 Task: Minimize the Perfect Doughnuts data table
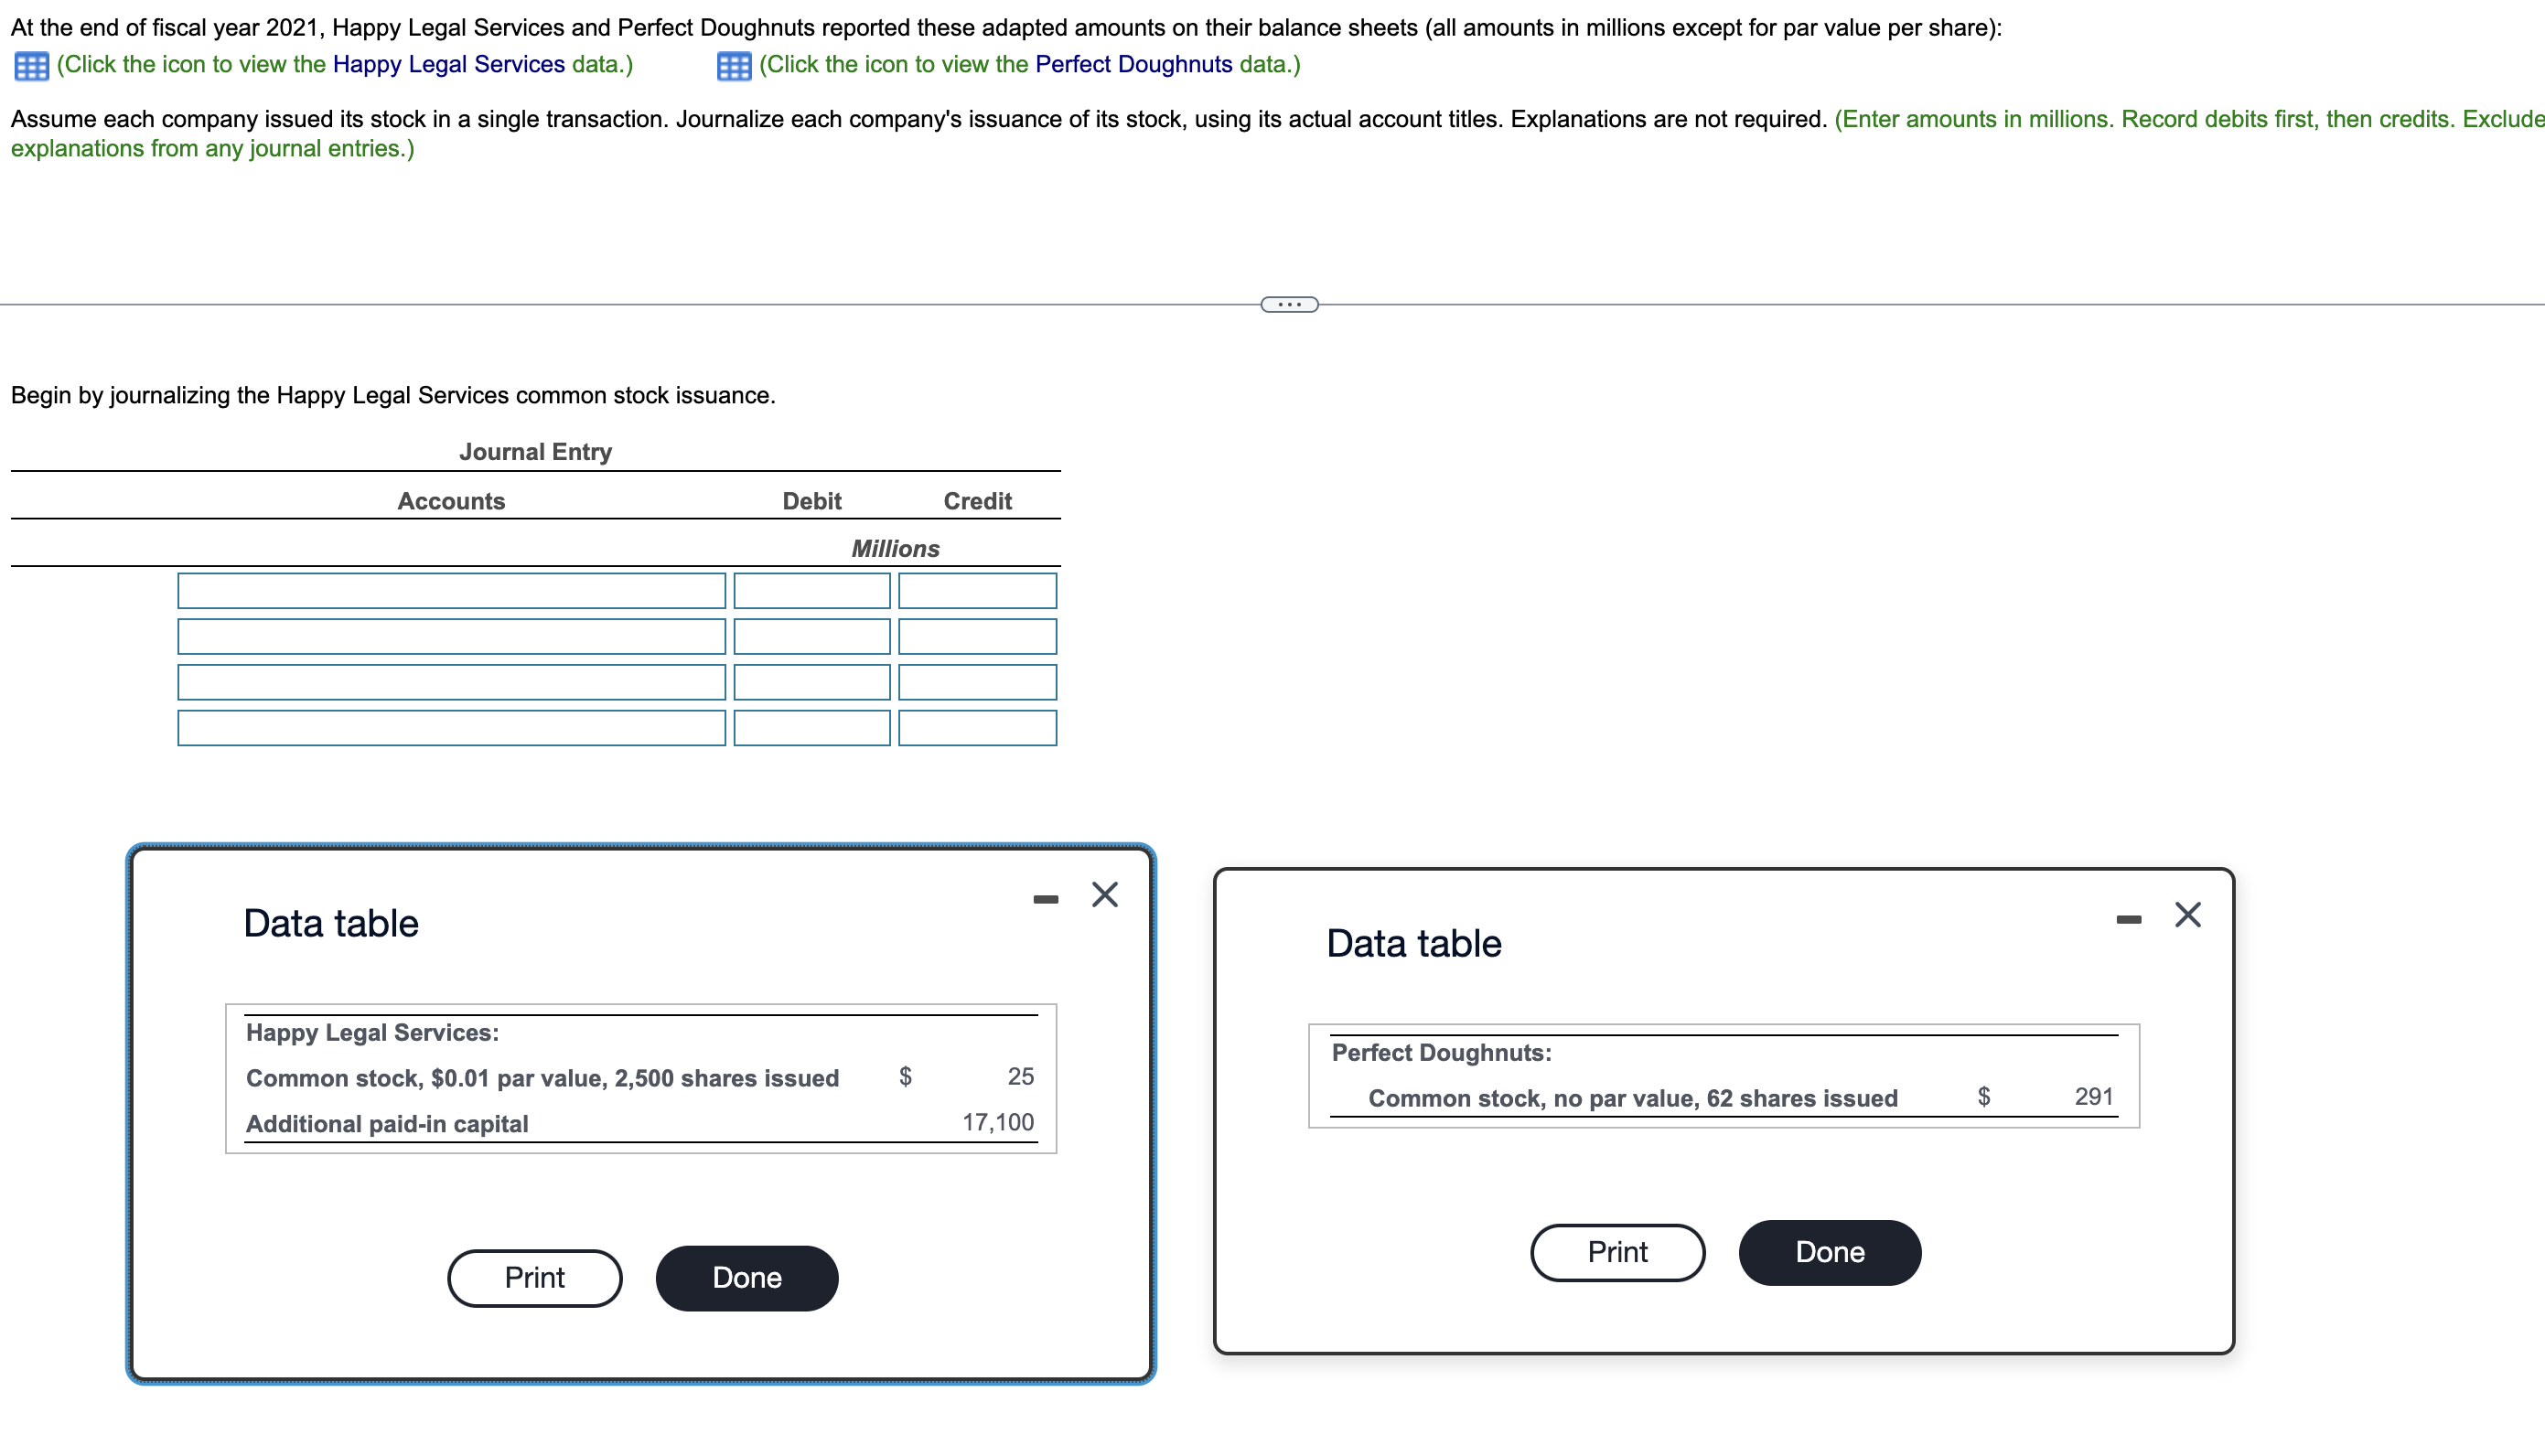pos(2128,919)
